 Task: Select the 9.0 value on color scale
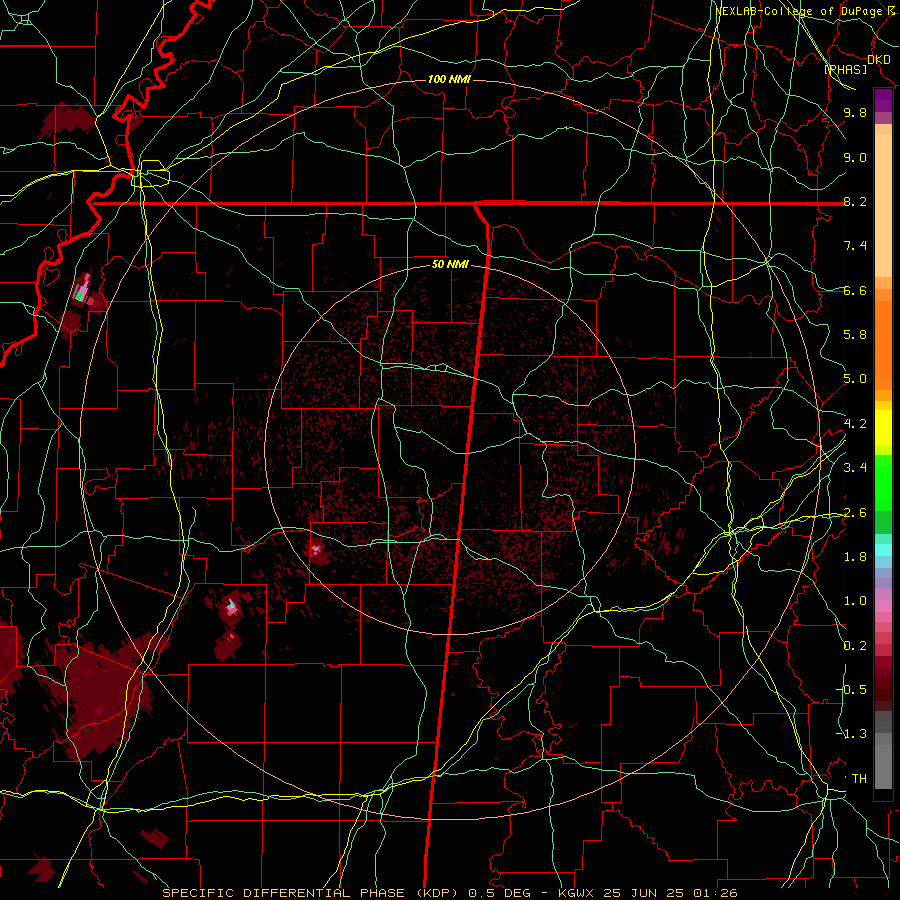click(855, 157)
